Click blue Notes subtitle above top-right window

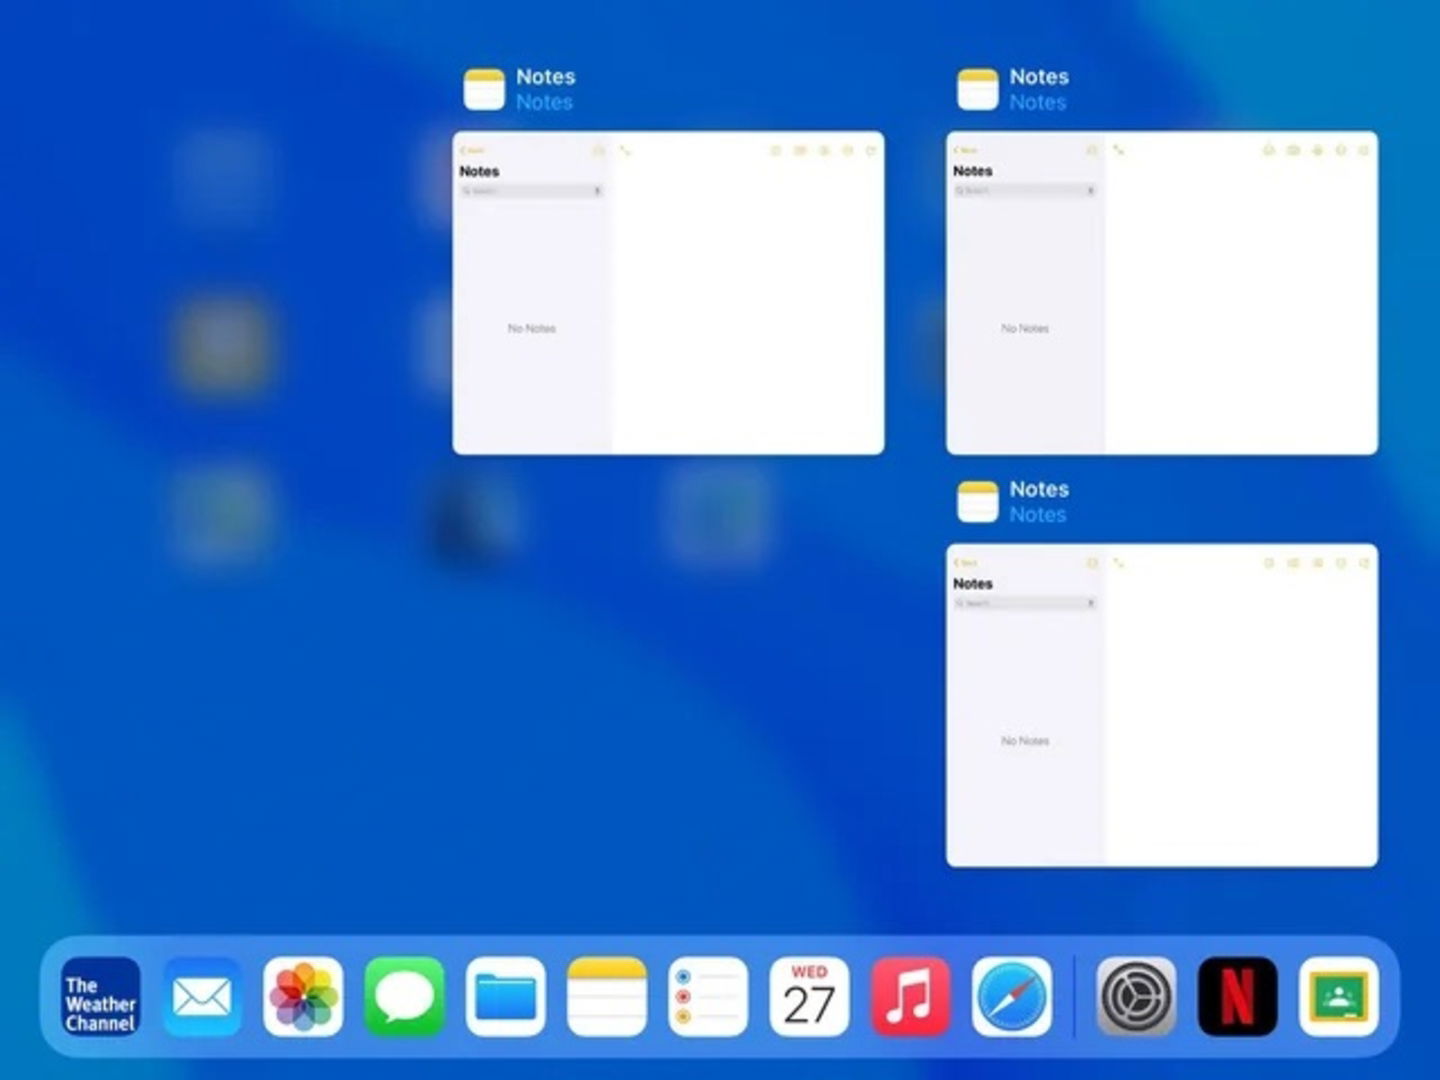[x=1038, y=102]
